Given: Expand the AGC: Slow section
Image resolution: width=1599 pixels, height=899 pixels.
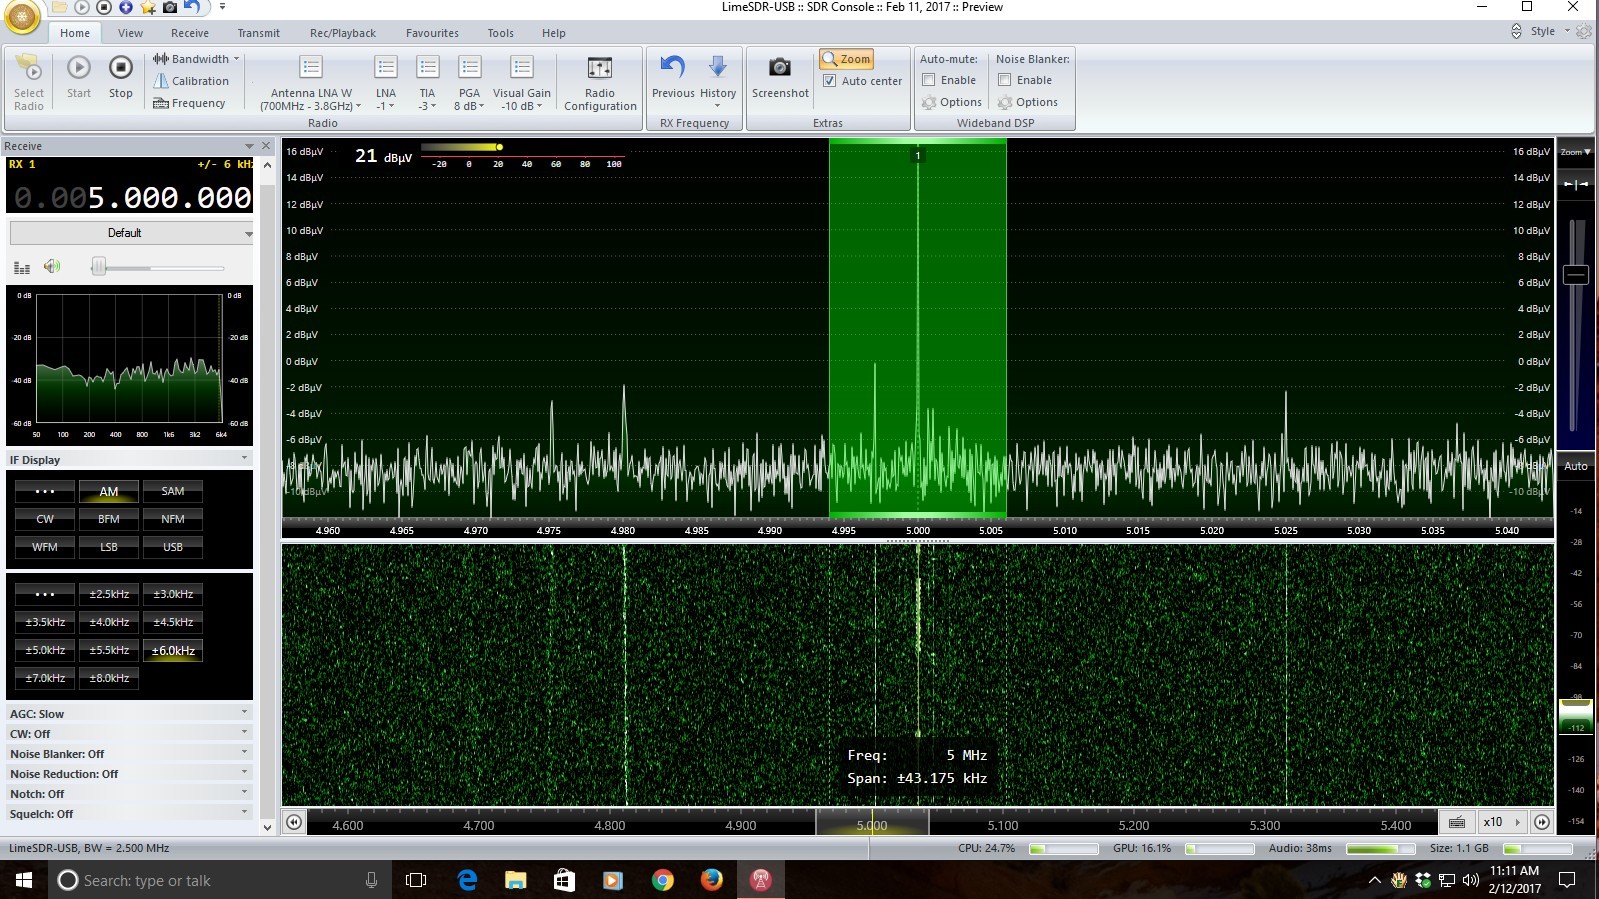Looking at the screenshot, I should coord(129,714).
